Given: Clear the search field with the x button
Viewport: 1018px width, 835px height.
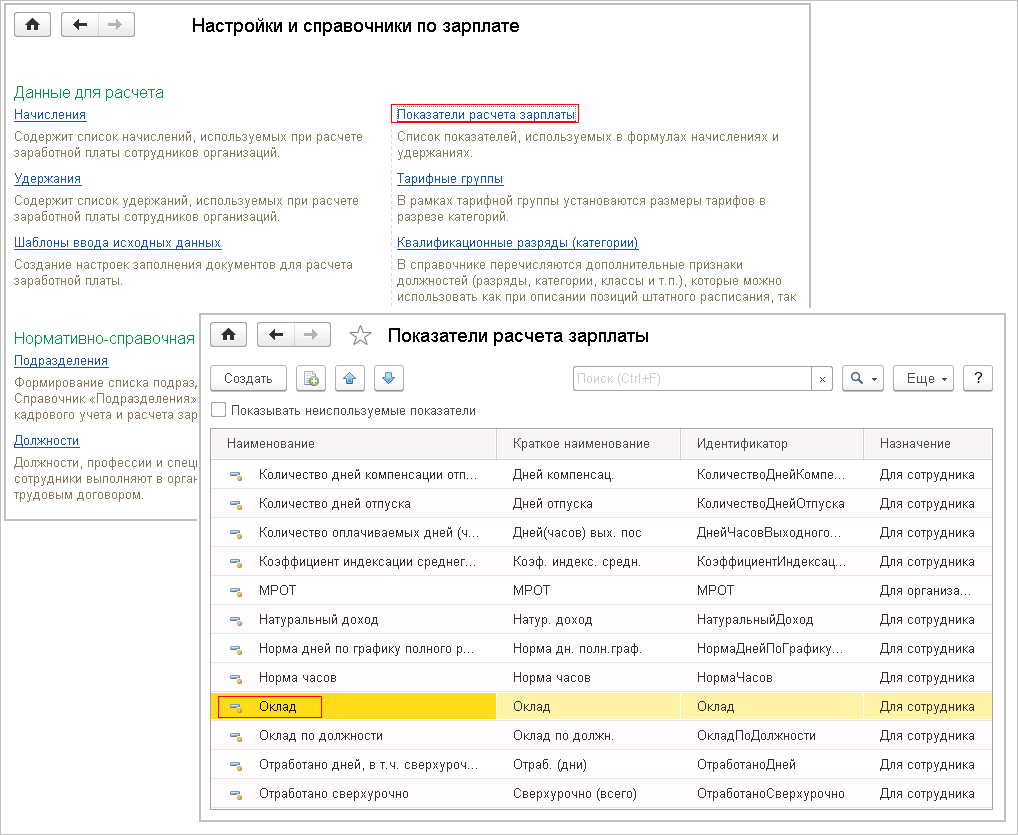Looking at the screenshot, I should (x=823, y=379).
